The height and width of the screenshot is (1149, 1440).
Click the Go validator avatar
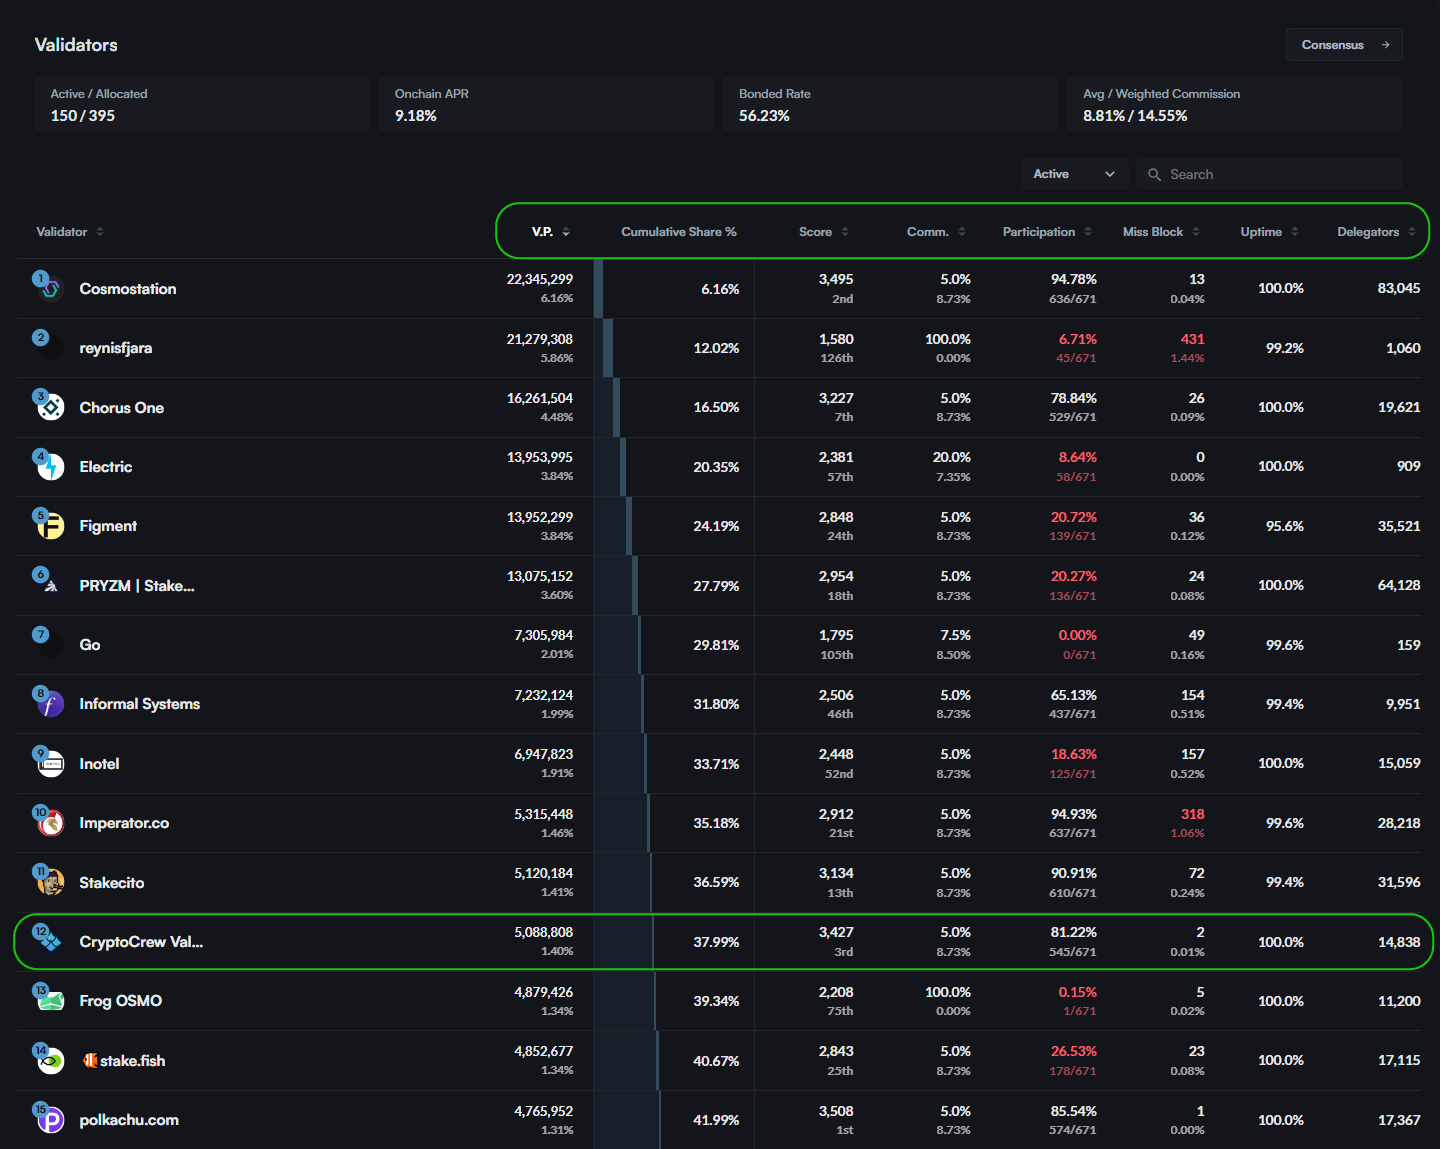[x=51, y=645]
